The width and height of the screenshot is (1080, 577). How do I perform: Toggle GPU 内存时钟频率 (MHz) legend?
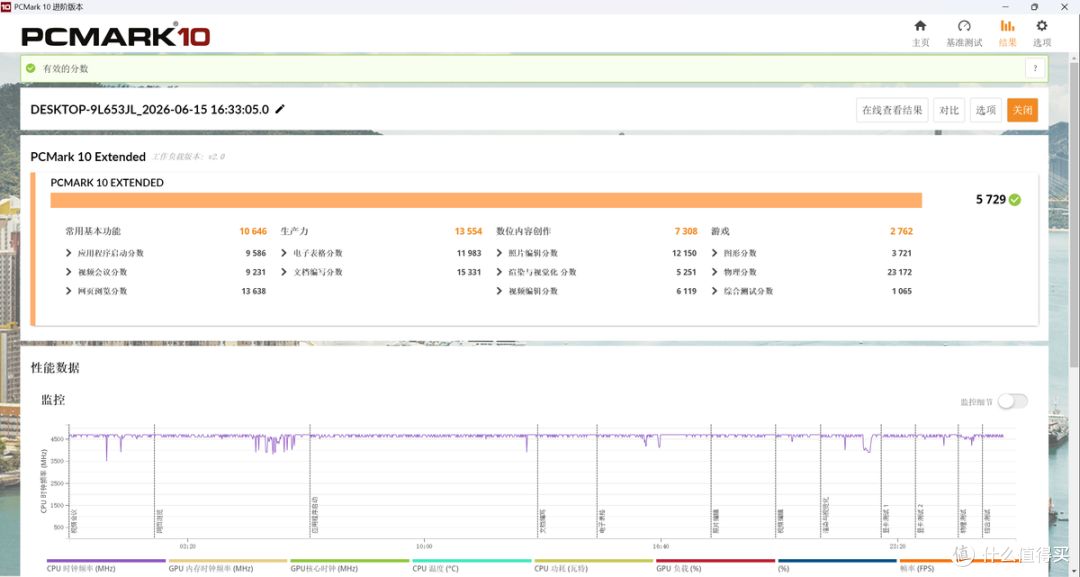click(228, 565)
